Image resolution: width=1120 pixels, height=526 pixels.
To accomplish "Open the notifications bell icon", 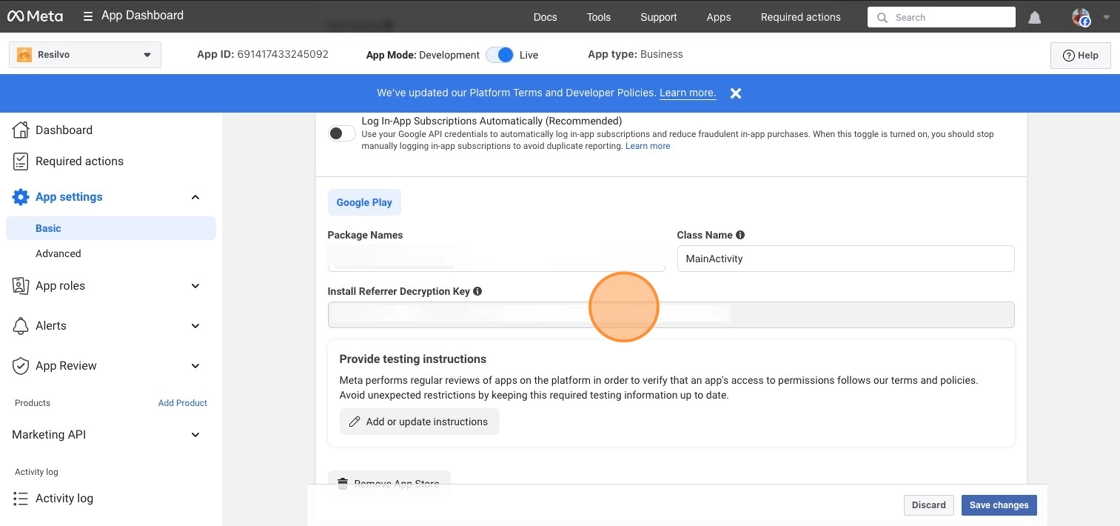I will [1035, 17].
